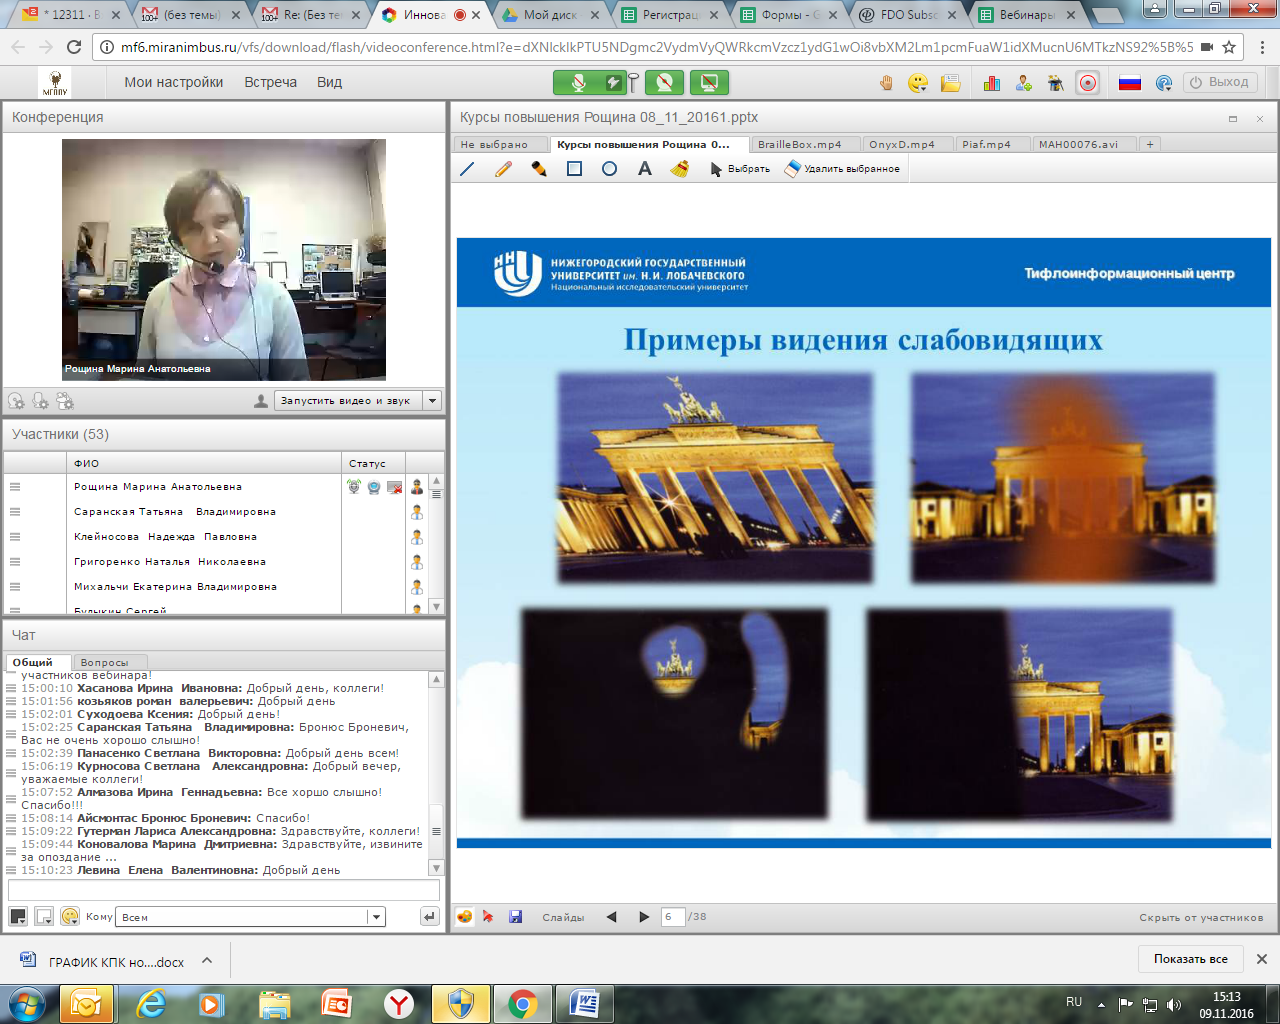Select the circle shape tool
Screen dimensions: 1280x1024
609,169
